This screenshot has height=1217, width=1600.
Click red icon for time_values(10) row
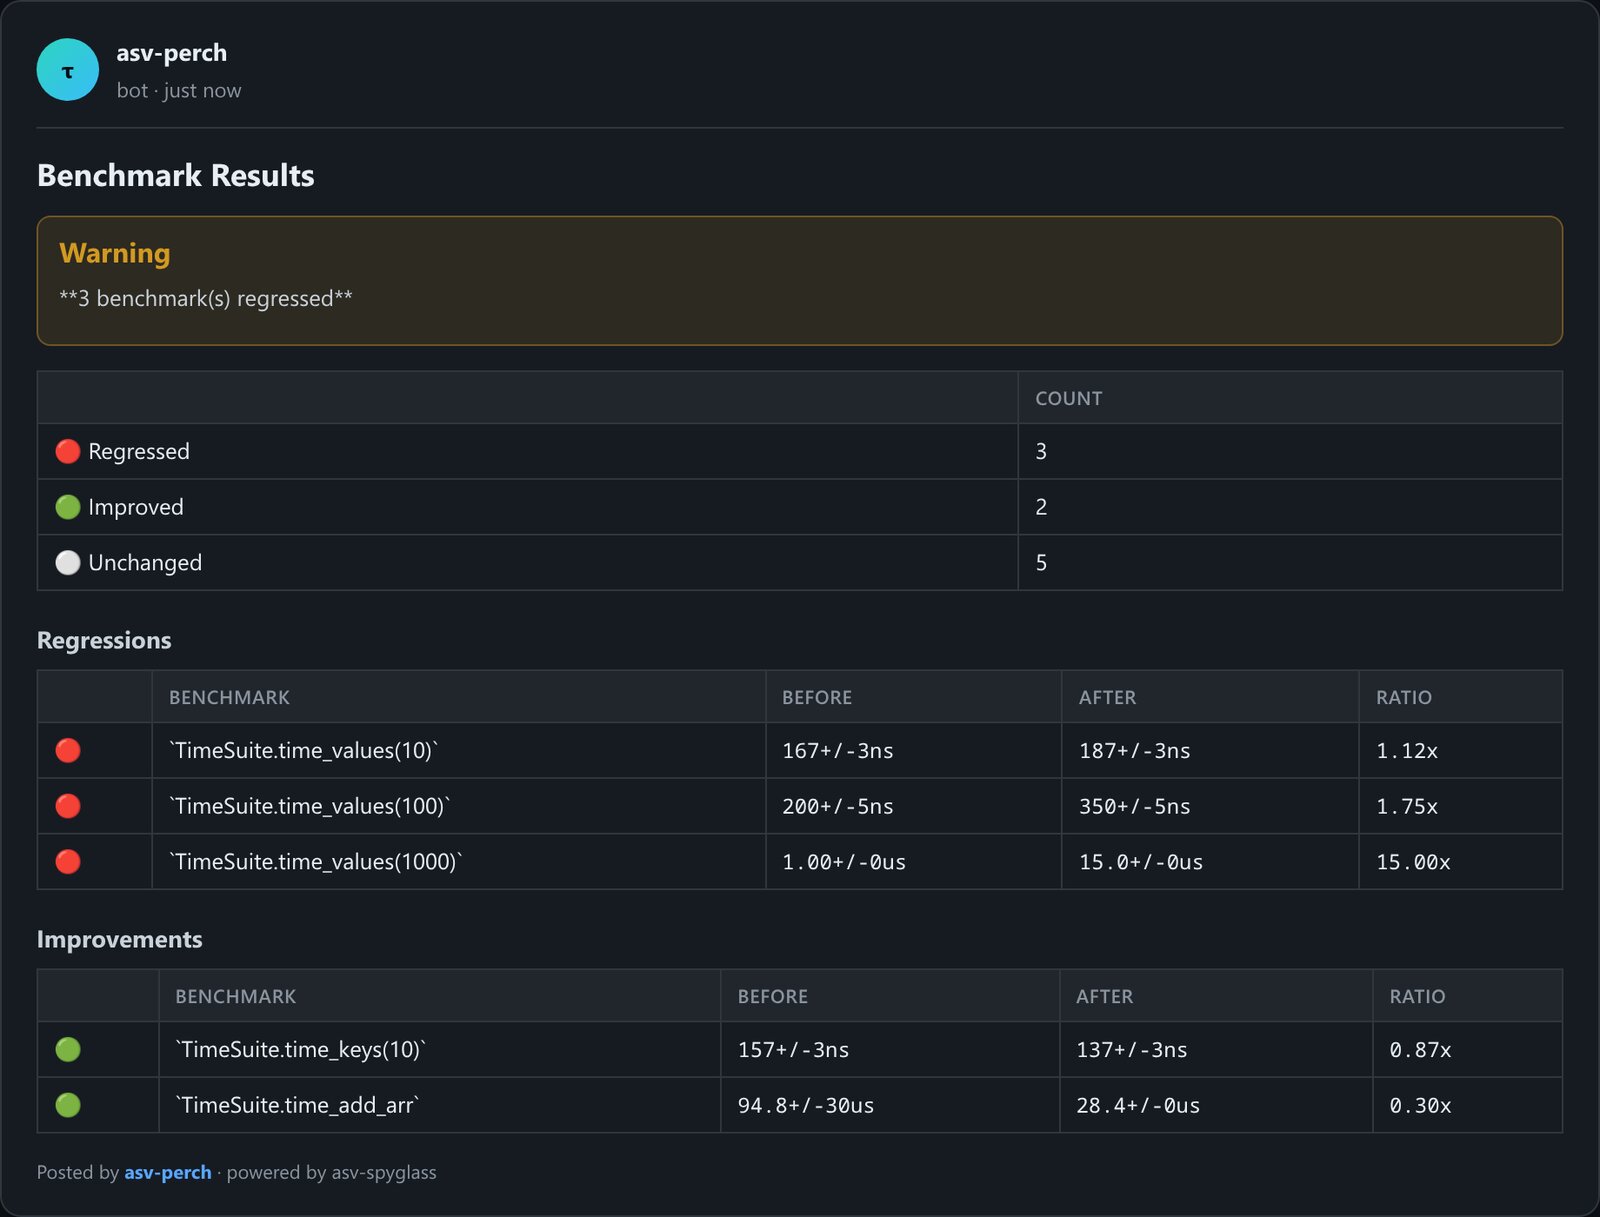[68, 750]
